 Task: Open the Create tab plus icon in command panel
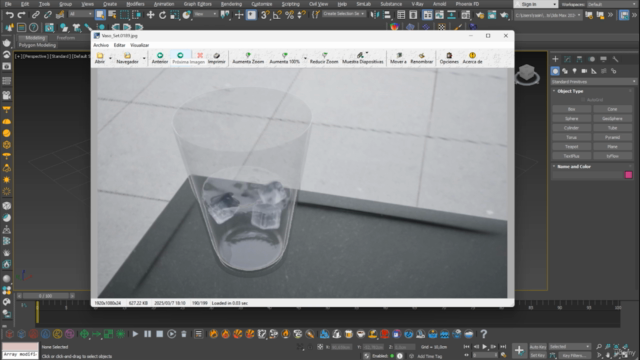pos(555,59)
